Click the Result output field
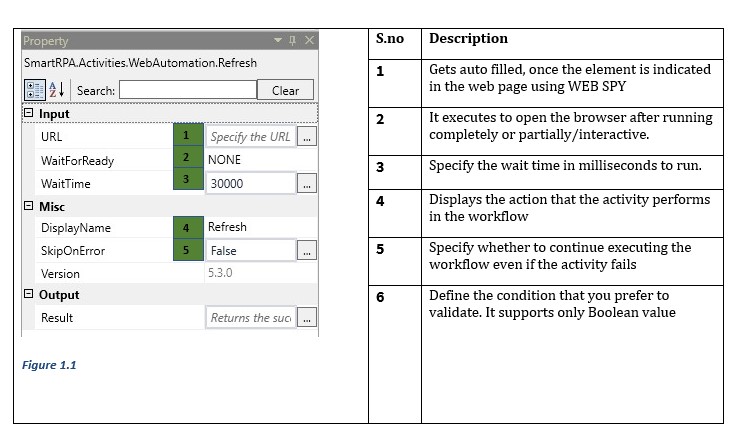This screenshot has width=747, height=438. click(x=251, y=317)
